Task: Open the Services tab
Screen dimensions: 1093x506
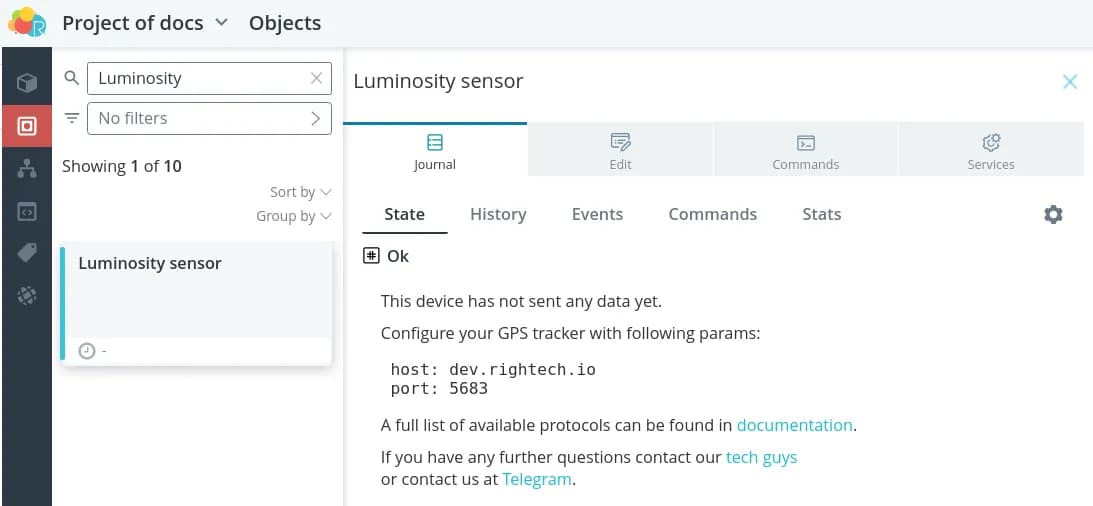Action: tap(990, 152)
